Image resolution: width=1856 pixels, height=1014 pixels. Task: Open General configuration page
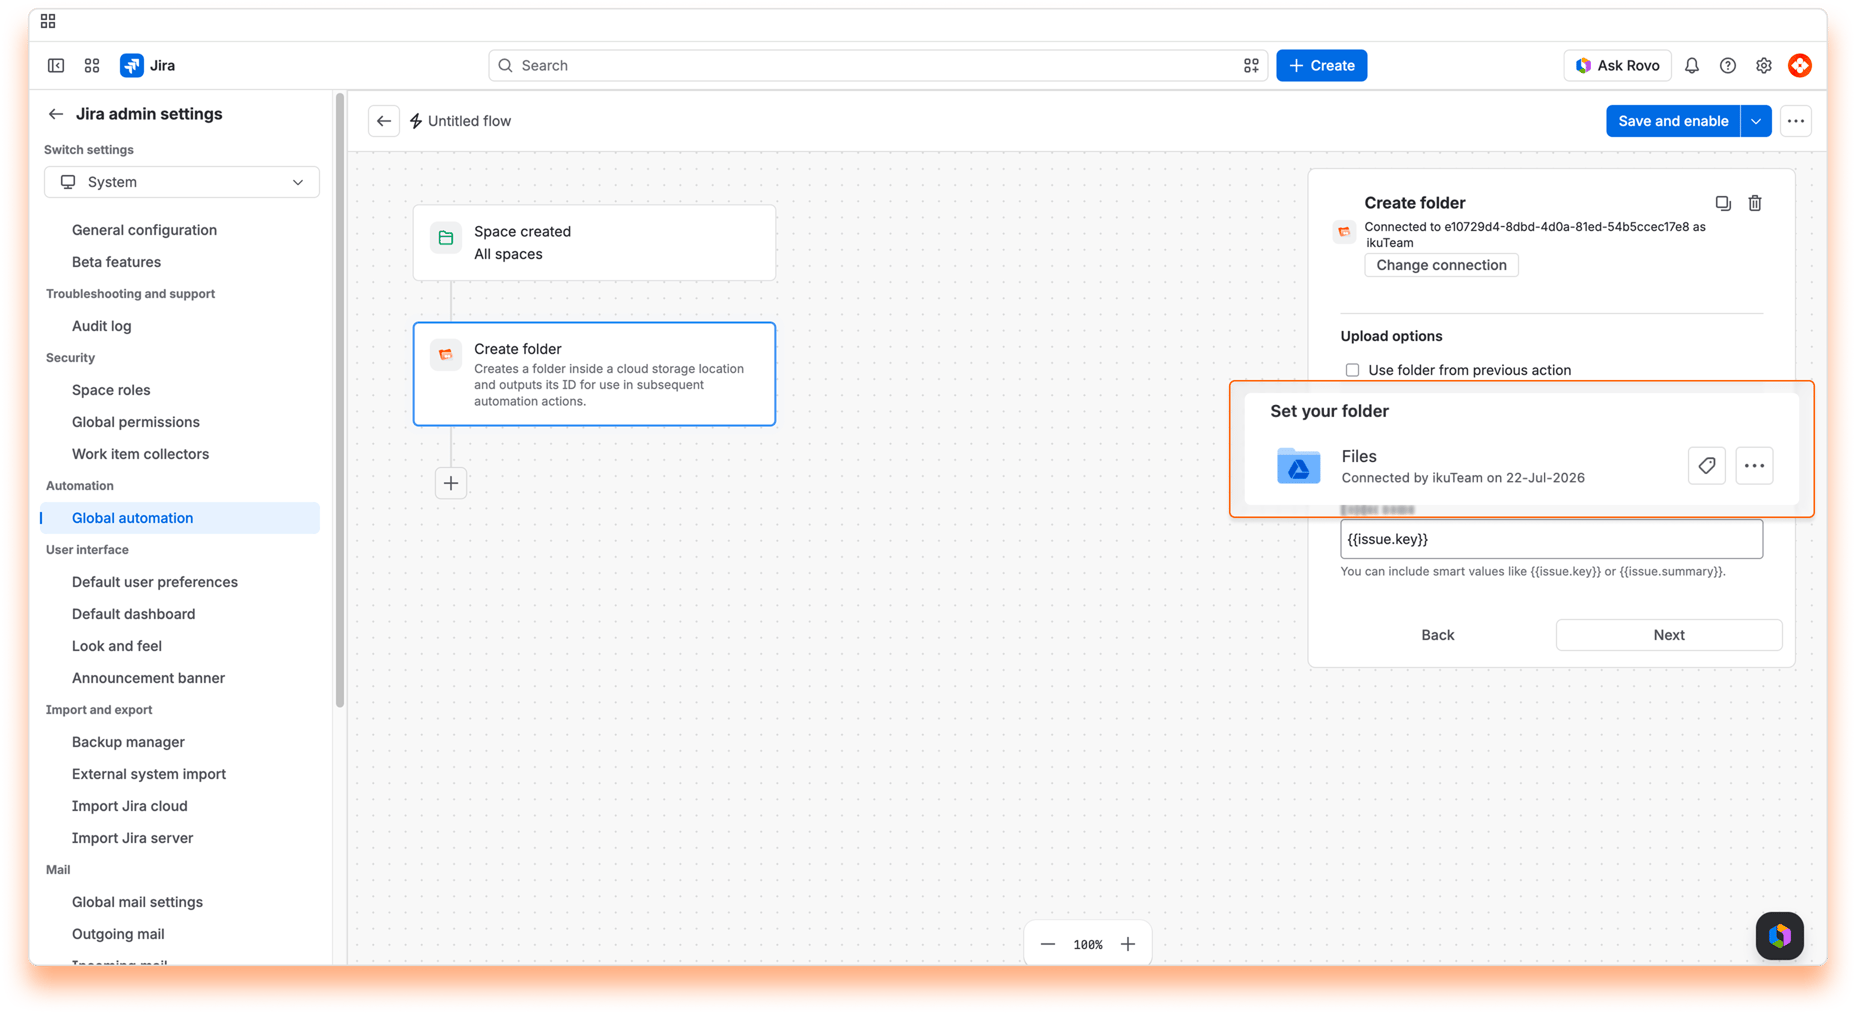click(144, 230)
